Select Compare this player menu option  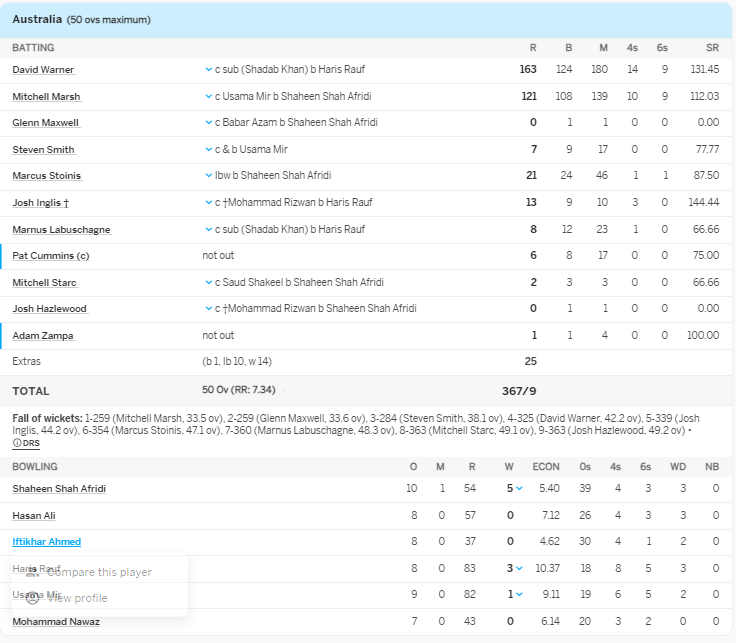pos(99,572)
